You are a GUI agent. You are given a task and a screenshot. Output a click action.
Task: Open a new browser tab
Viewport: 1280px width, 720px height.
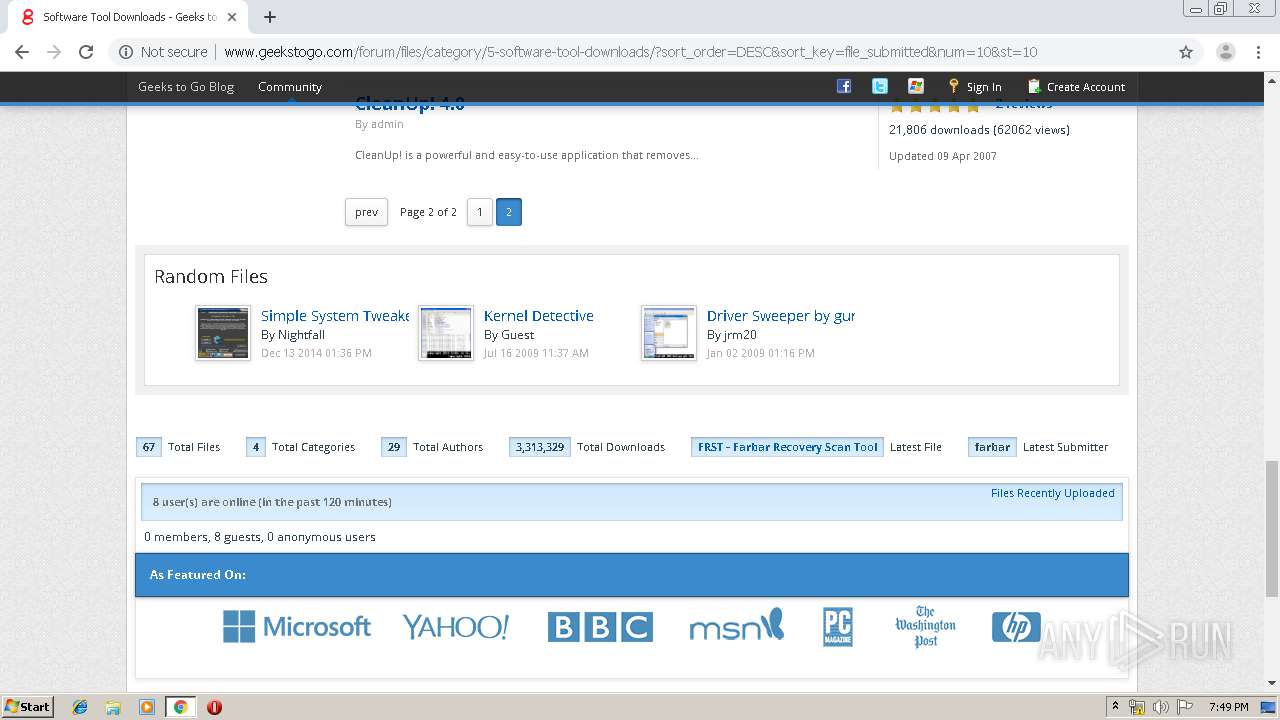pyautogui.click(x=270, y=17)
